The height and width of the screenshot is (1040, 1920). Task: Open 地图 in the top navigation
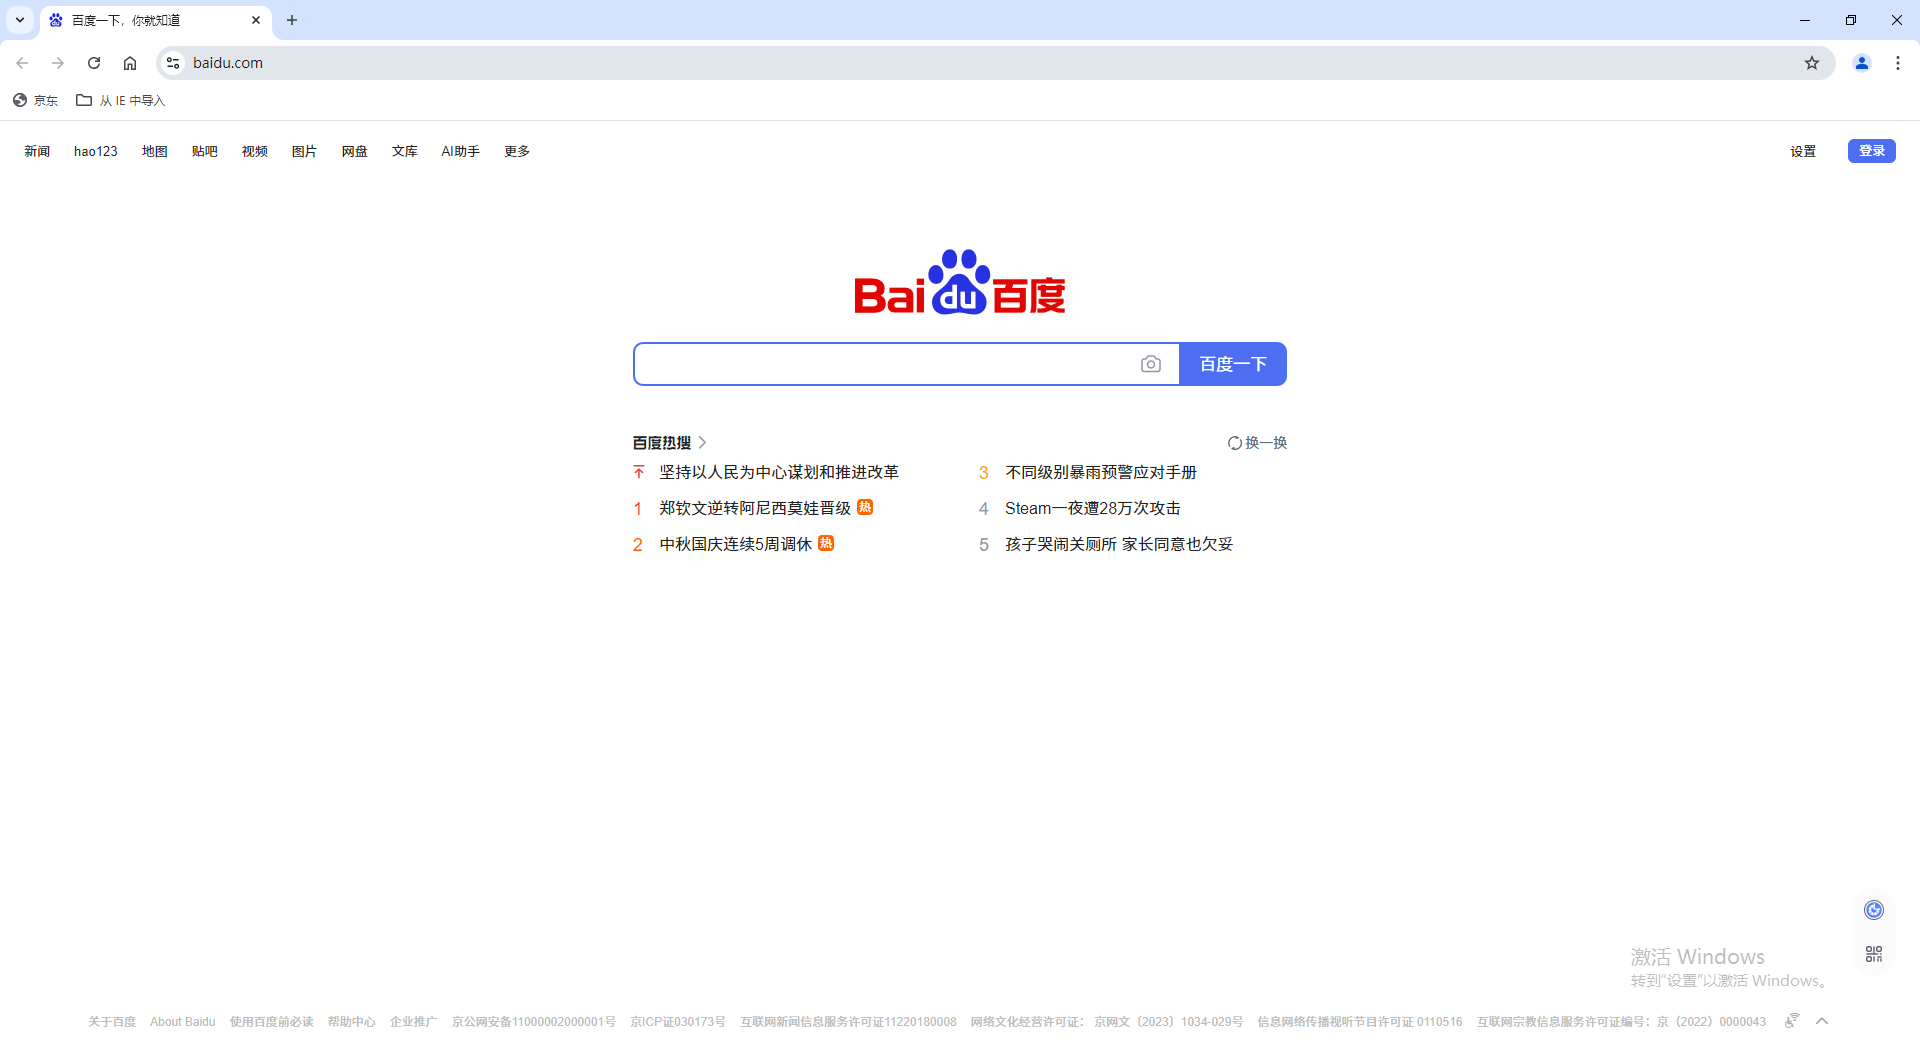click(155, 151)
